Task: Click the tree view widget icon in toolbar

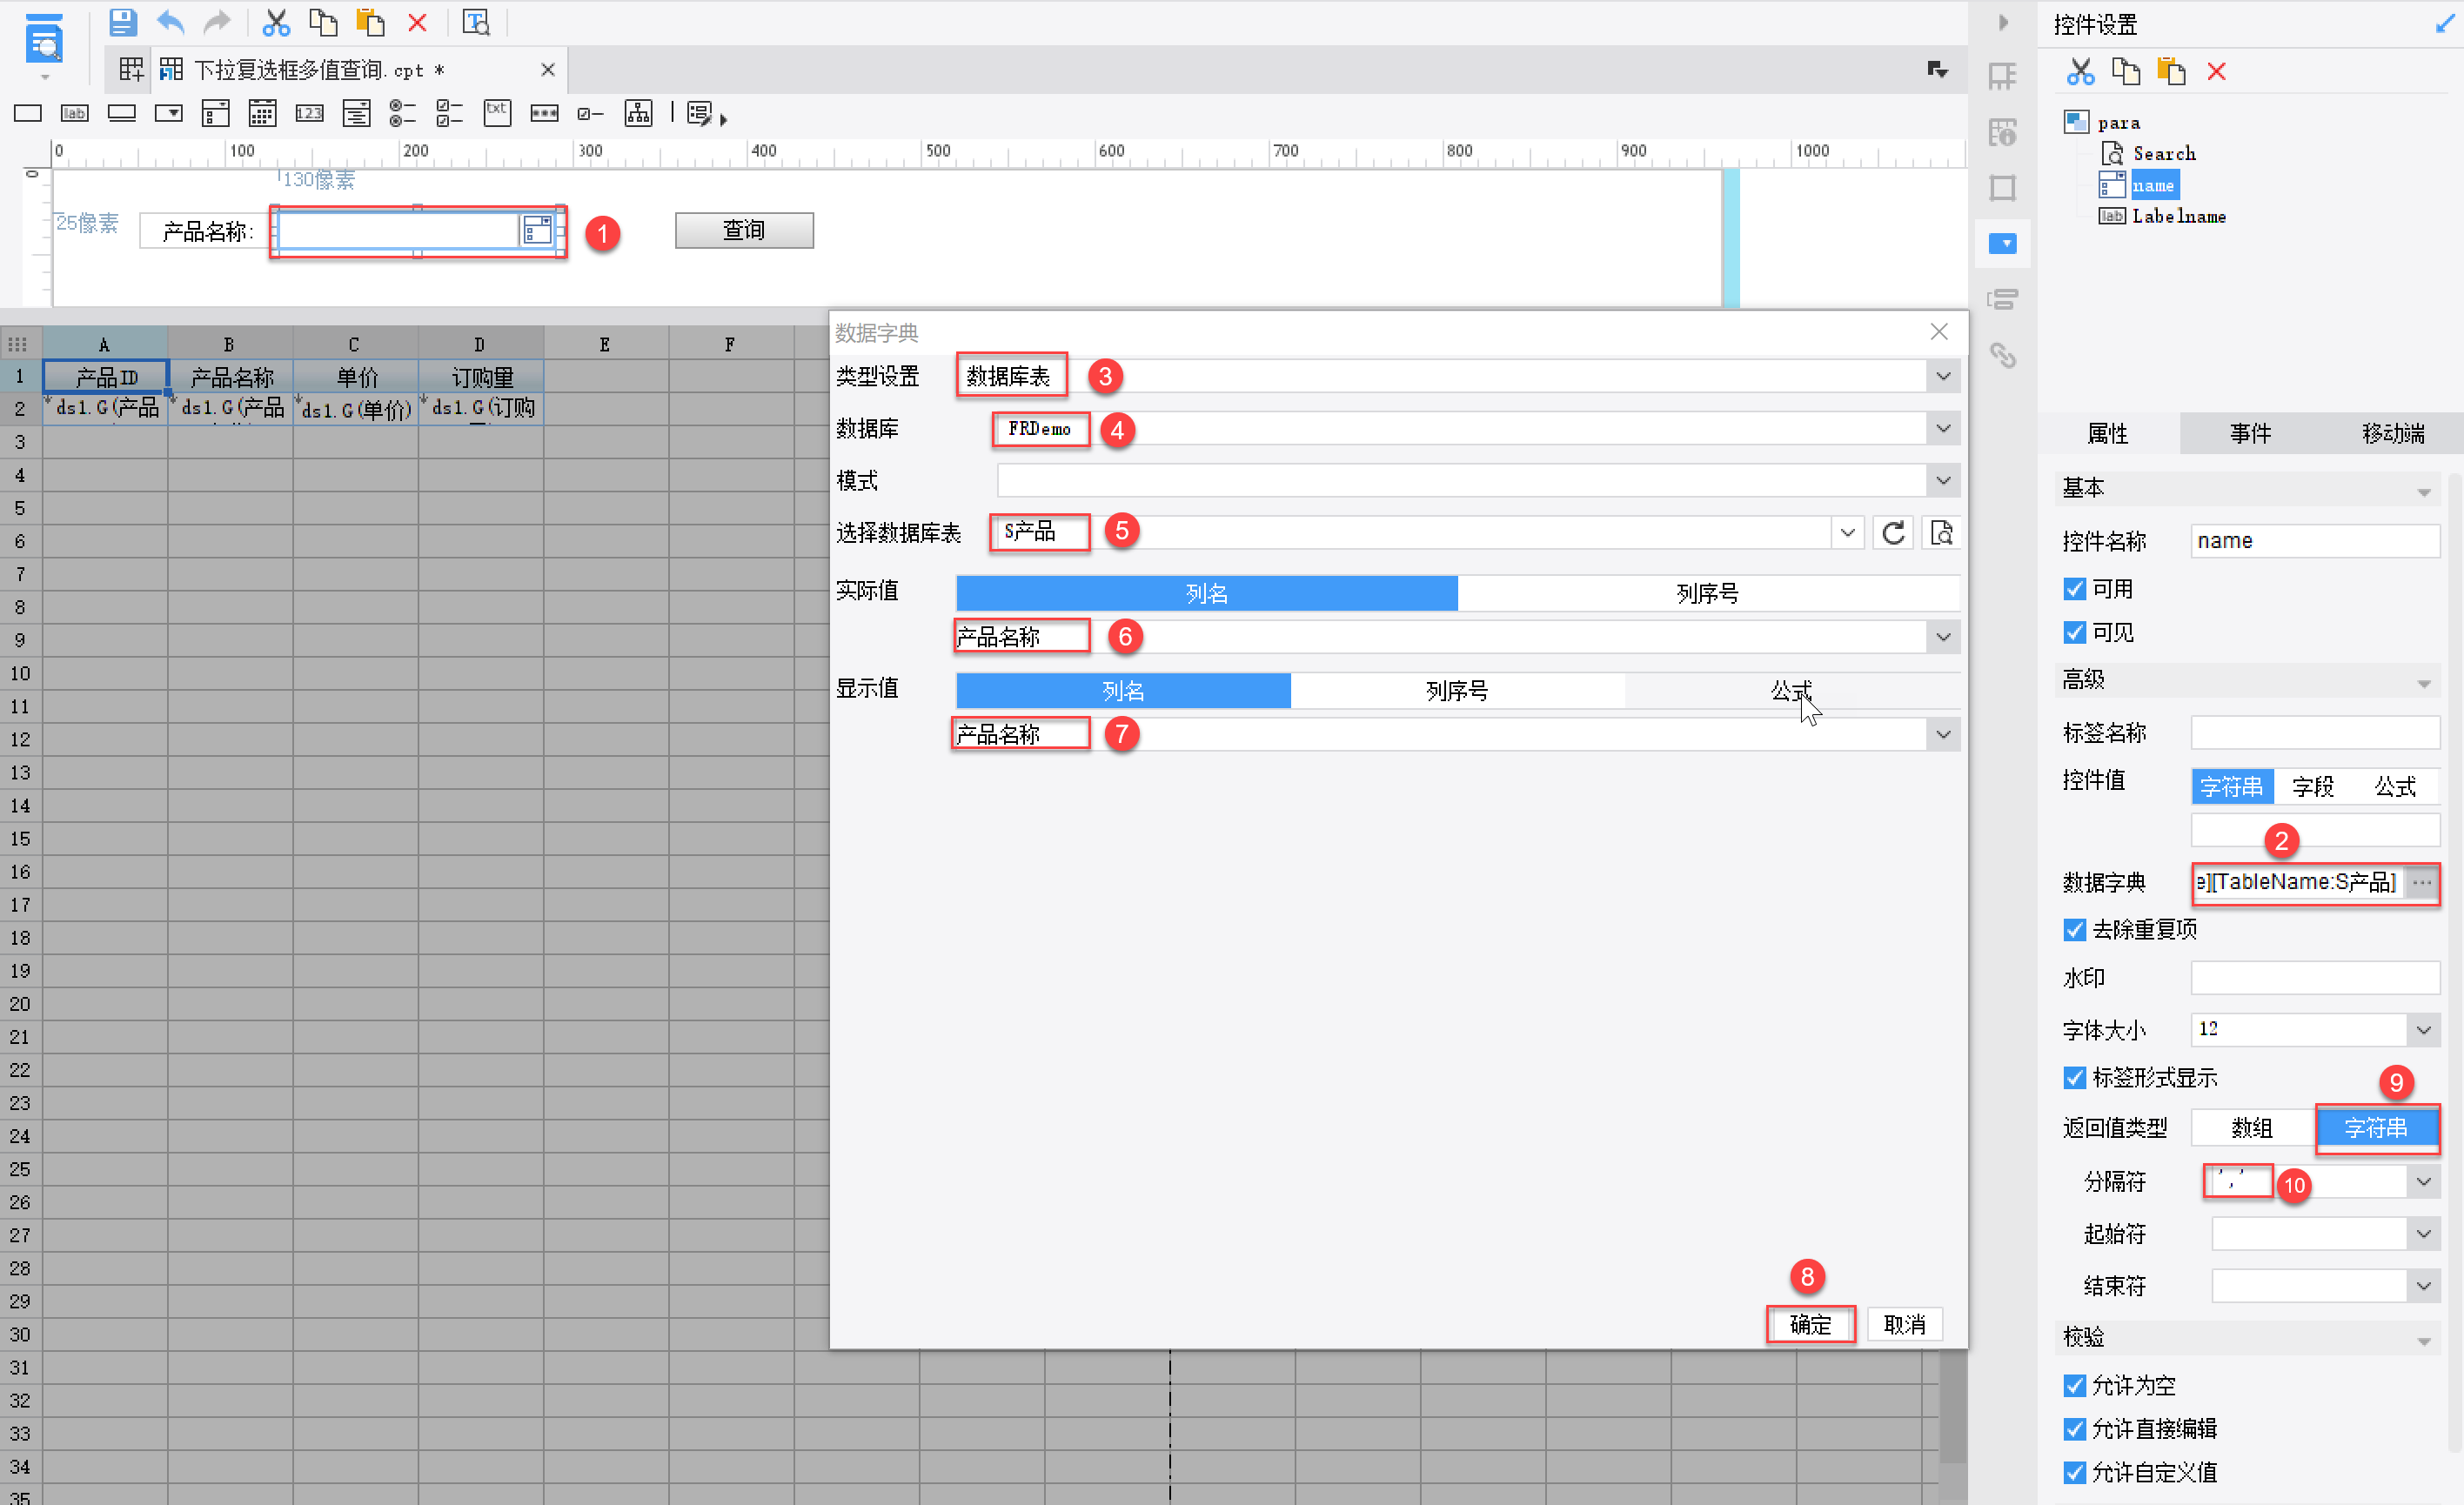Action: (x=638, y=113)
